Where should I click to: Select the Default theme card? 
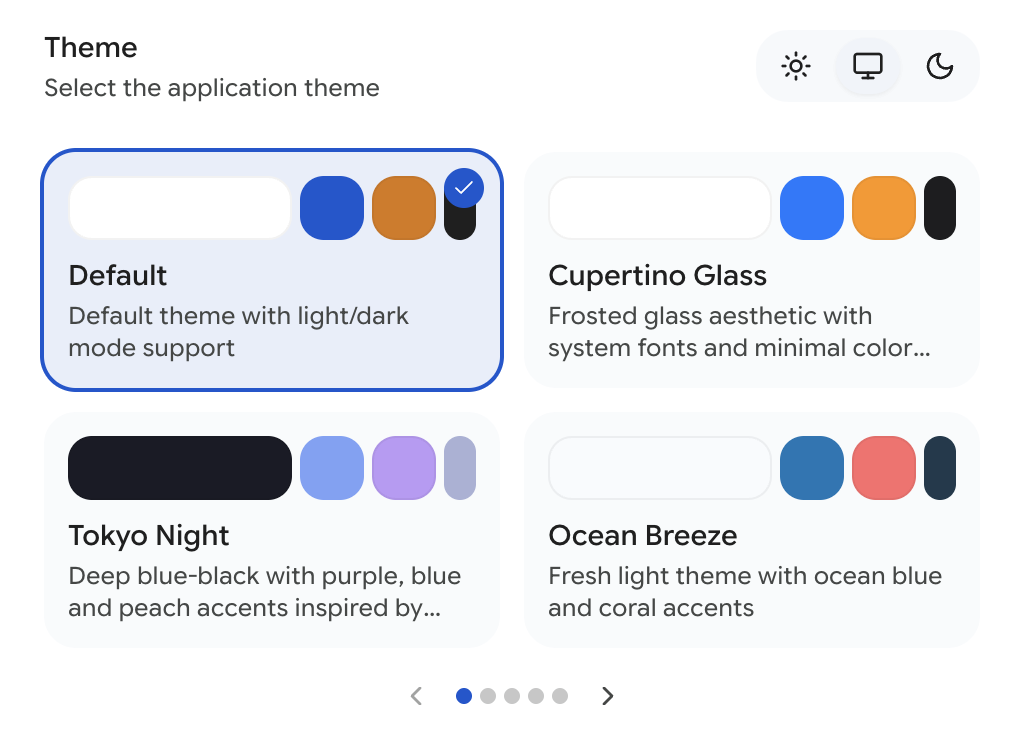pyautogui.click(x=272, y=270)
